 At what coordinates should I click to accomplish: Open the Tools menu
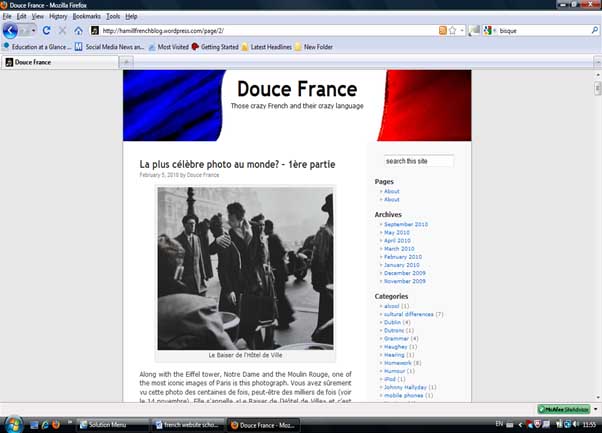[113, 16]
